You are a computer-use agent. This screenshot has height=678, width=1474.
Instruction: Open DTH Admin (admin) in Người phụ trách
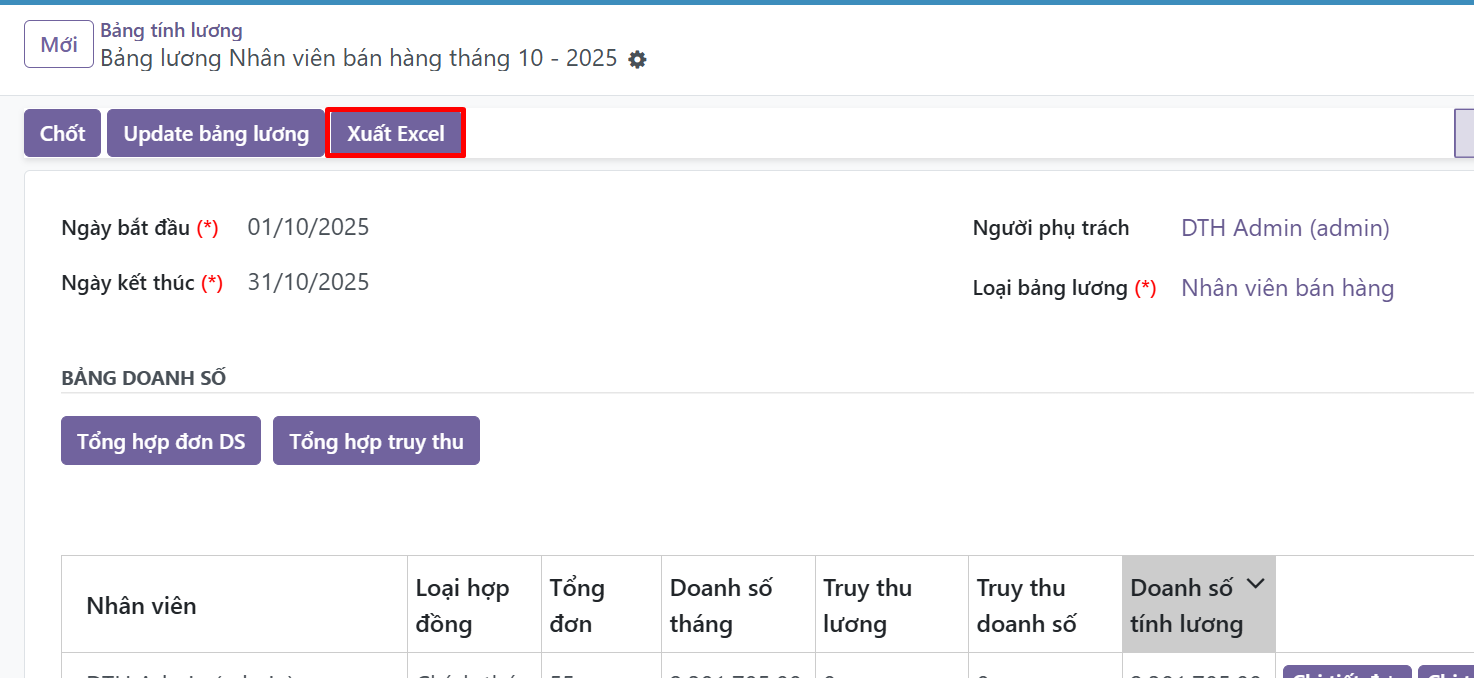pyautogui.click(x=1285, y=228)
